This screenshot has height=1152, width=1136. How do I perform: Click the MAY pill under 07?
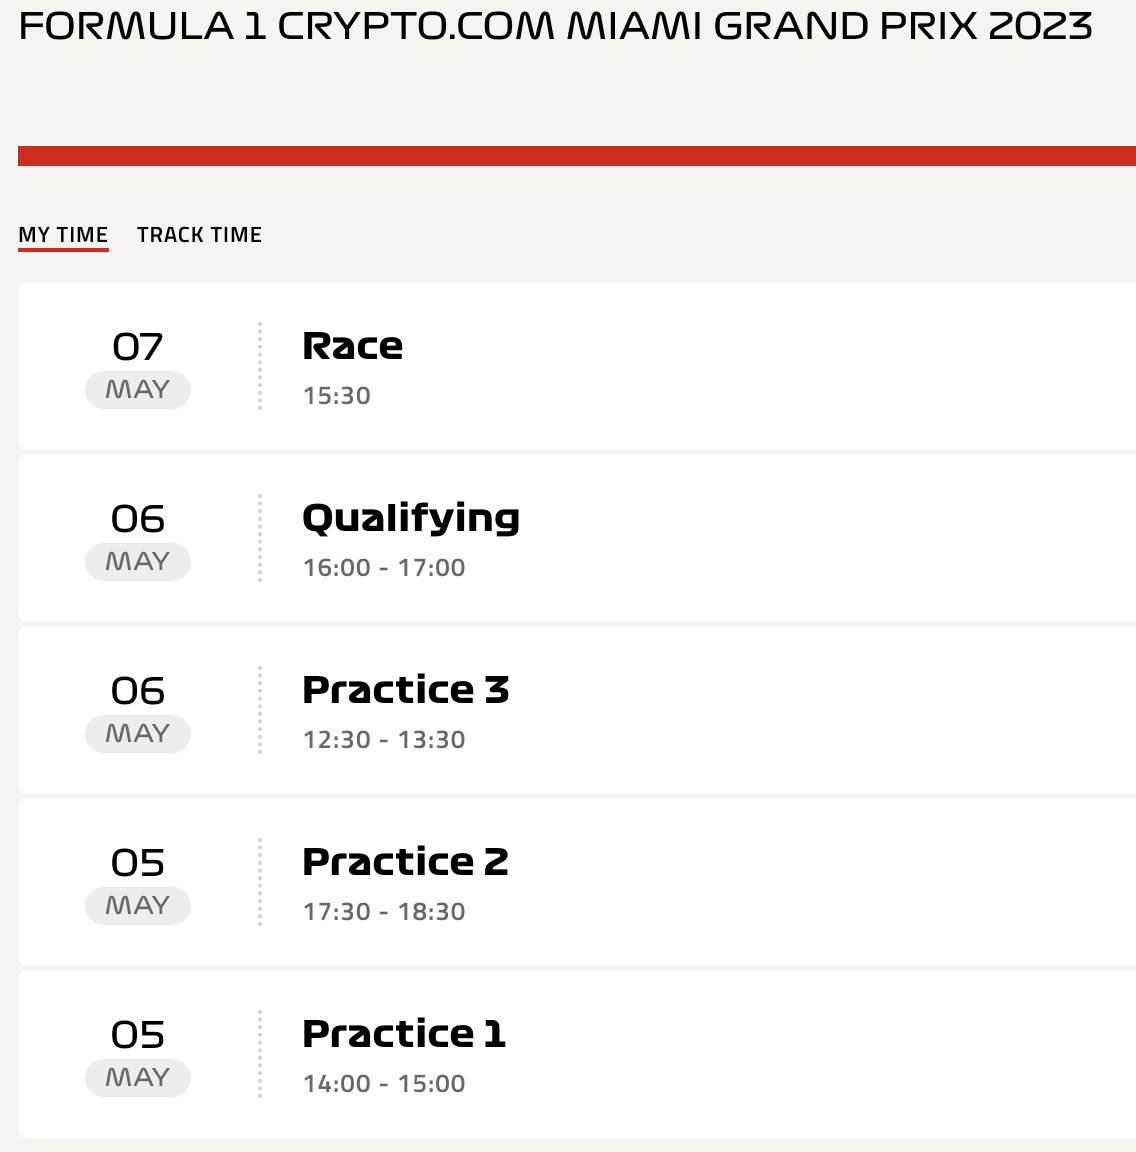(138, 389)
